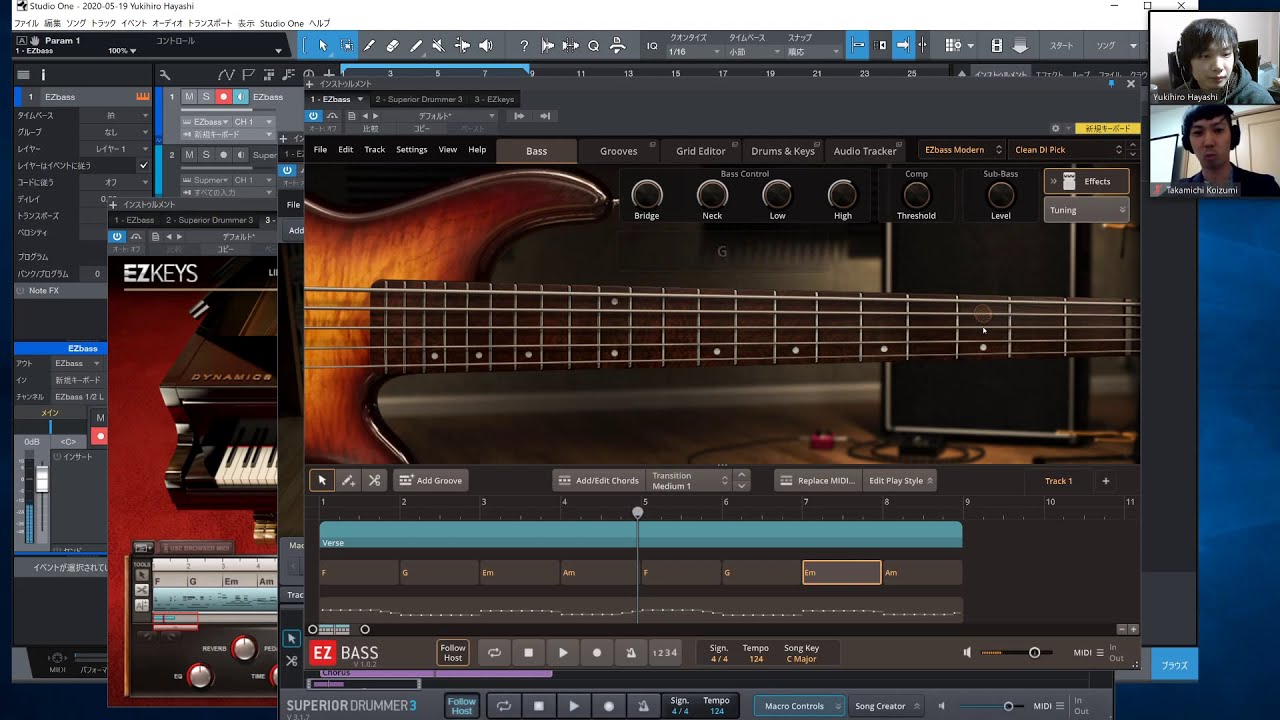Viewport: 1280px width, 720px height.
Task: Toggle EZbass Follow Host button
Action: [x=453, y=653]
